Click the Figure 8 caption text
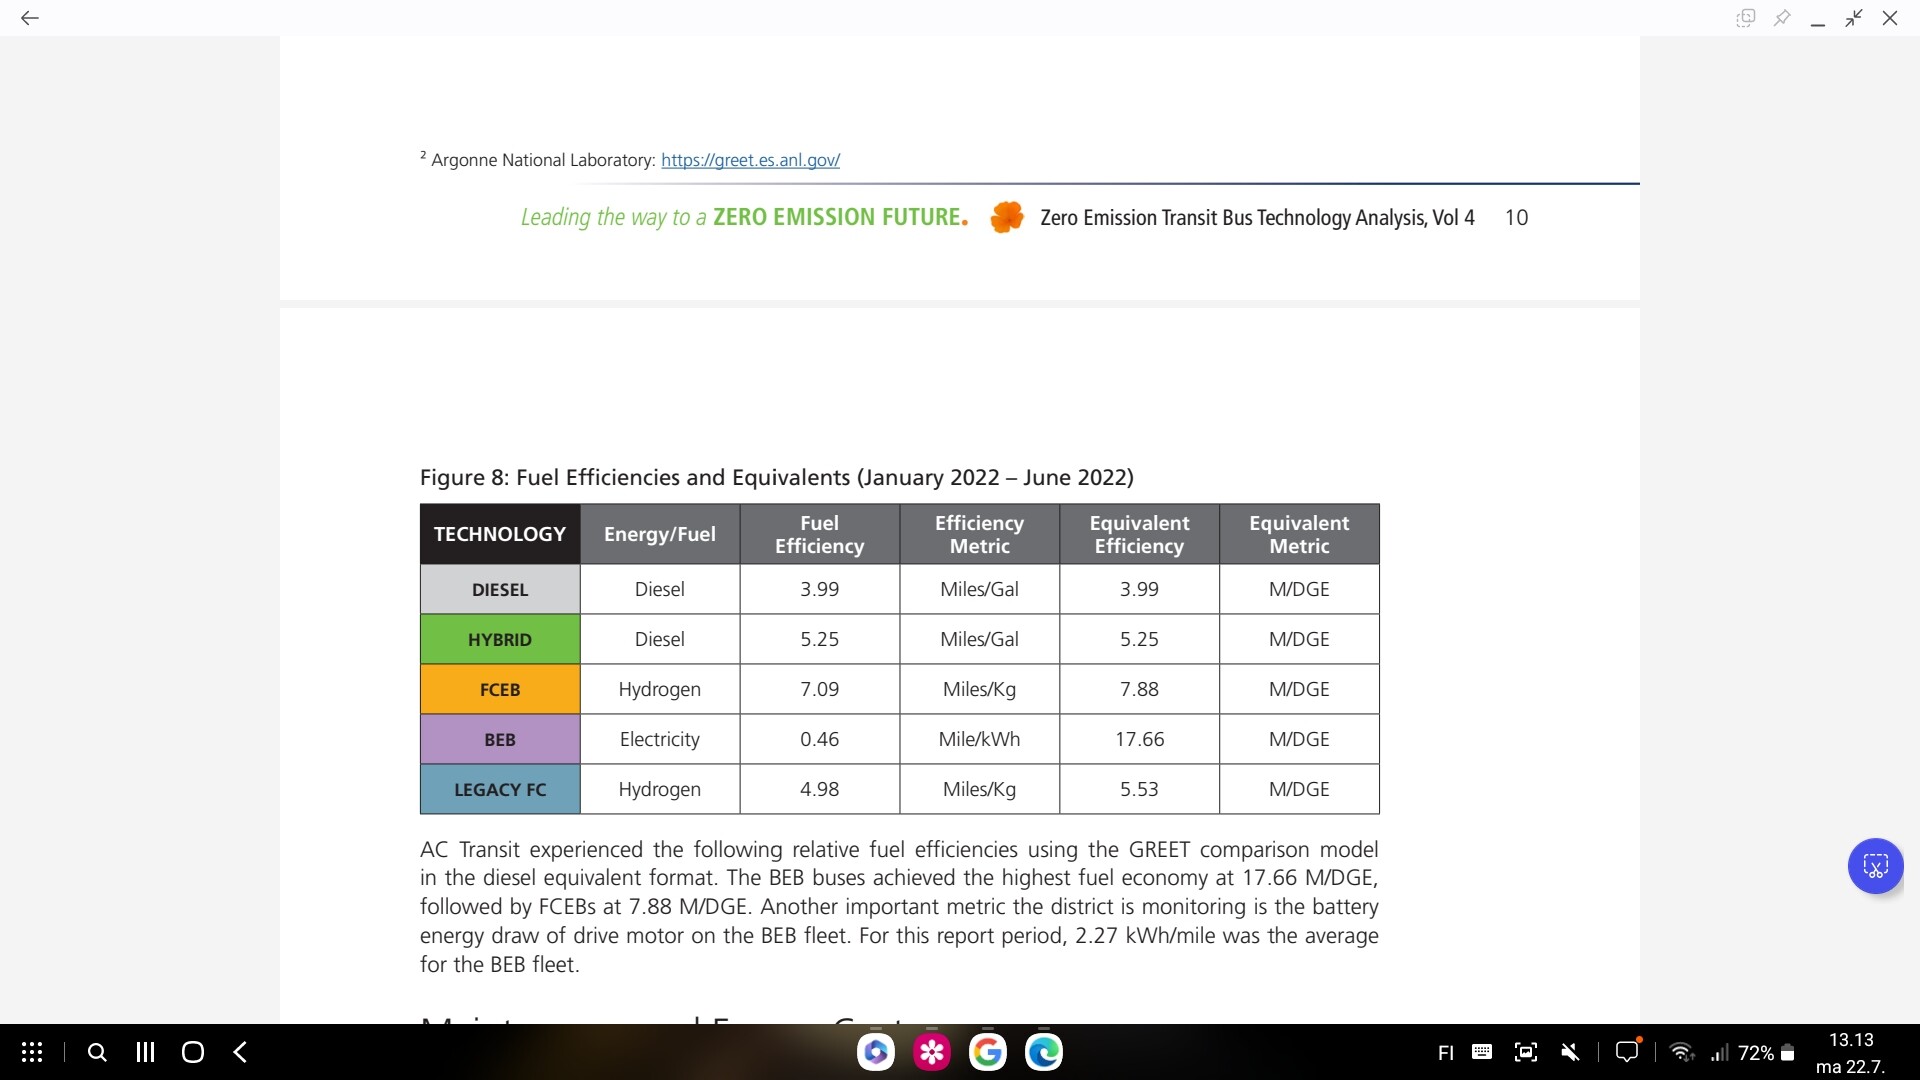This screenshot has height=1080, width=1920. pyautogui.click(x=777, y=478)
